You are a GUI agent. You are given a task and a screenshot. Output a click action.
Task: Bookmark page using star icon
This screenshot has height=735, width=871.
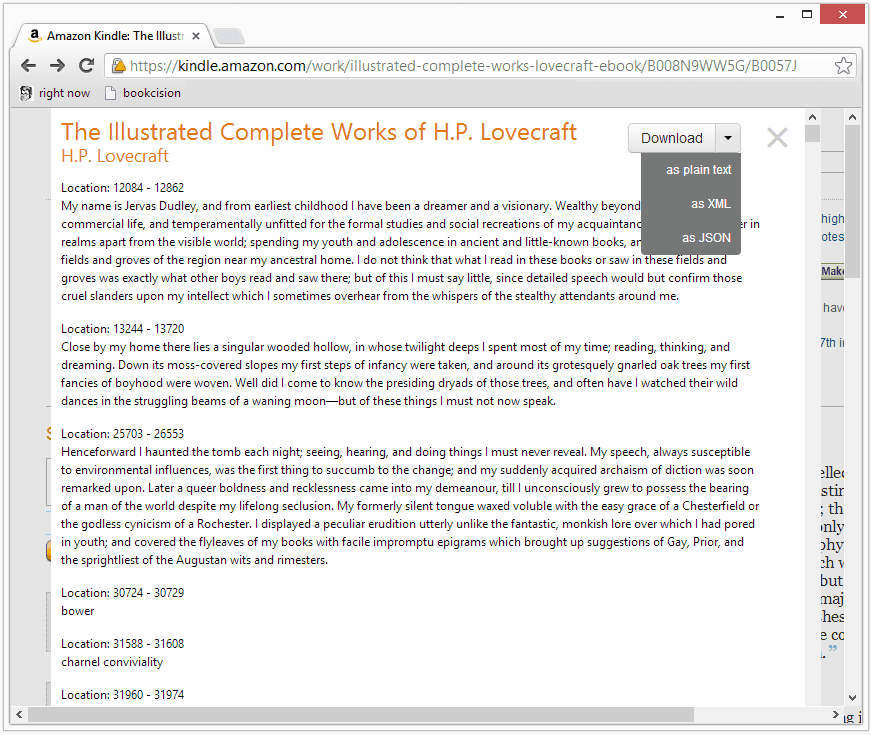click(x=843, y=66)
